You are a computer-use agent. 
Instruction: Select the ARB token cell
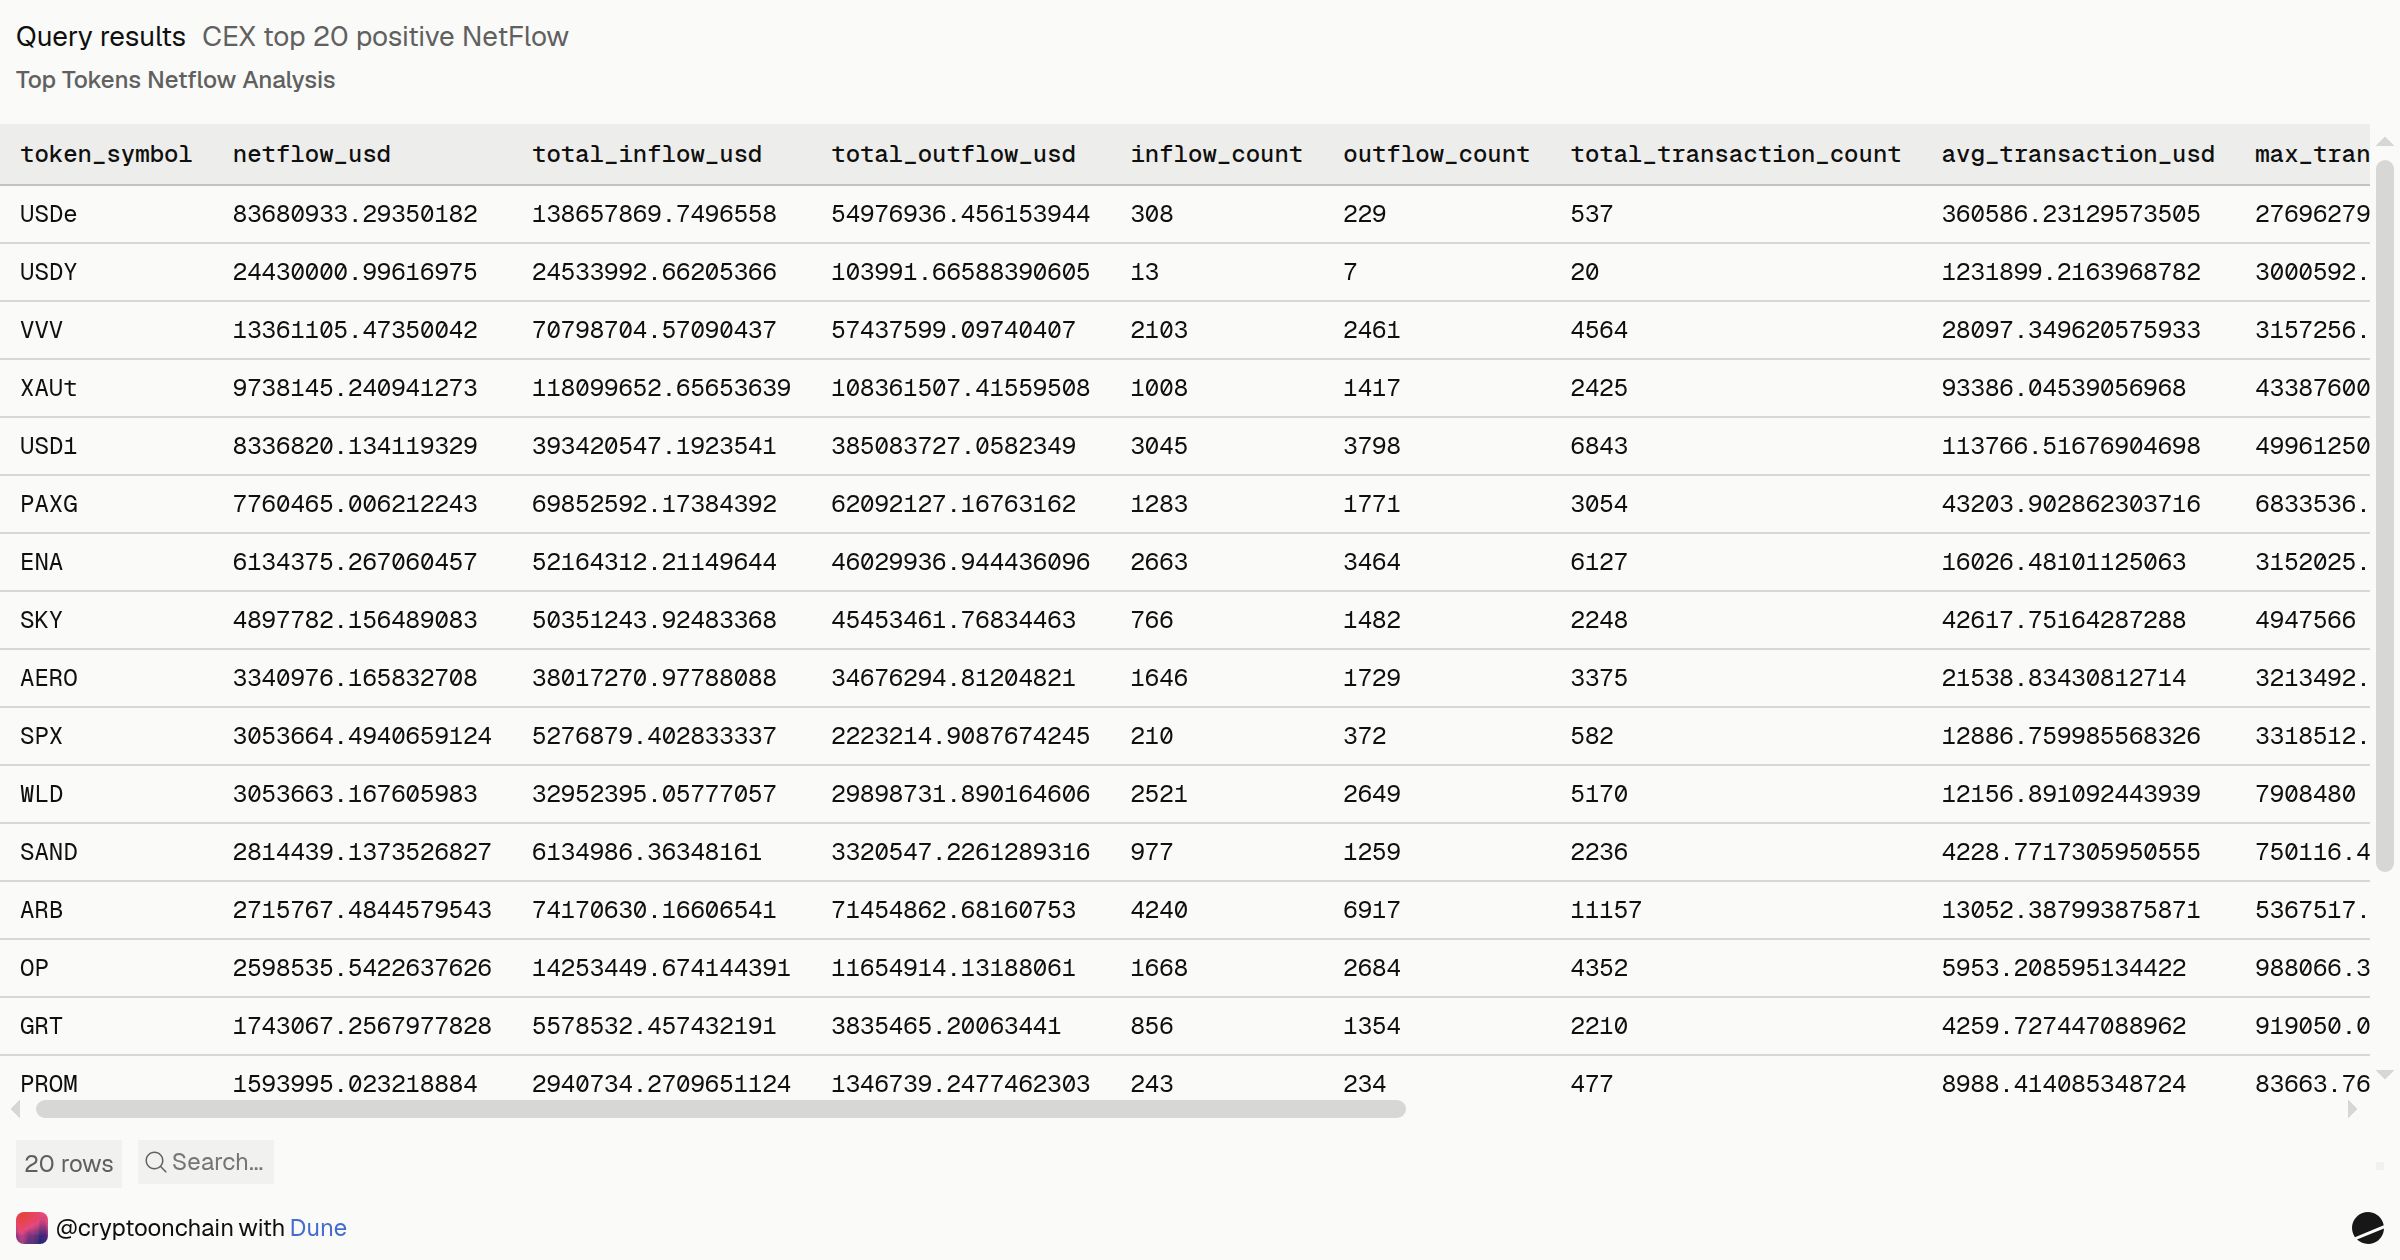click(x=41, y=910)
